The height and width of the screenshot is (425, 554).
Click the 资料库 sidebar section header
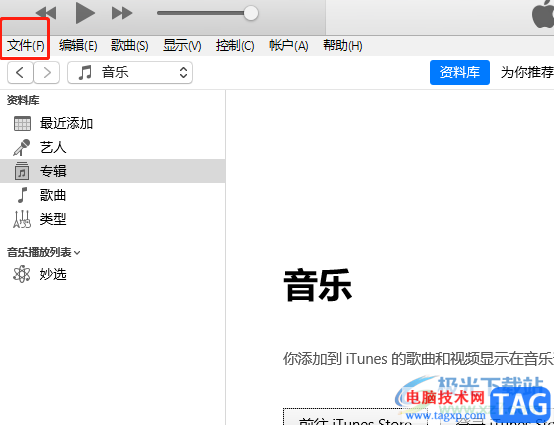point(23,100)
